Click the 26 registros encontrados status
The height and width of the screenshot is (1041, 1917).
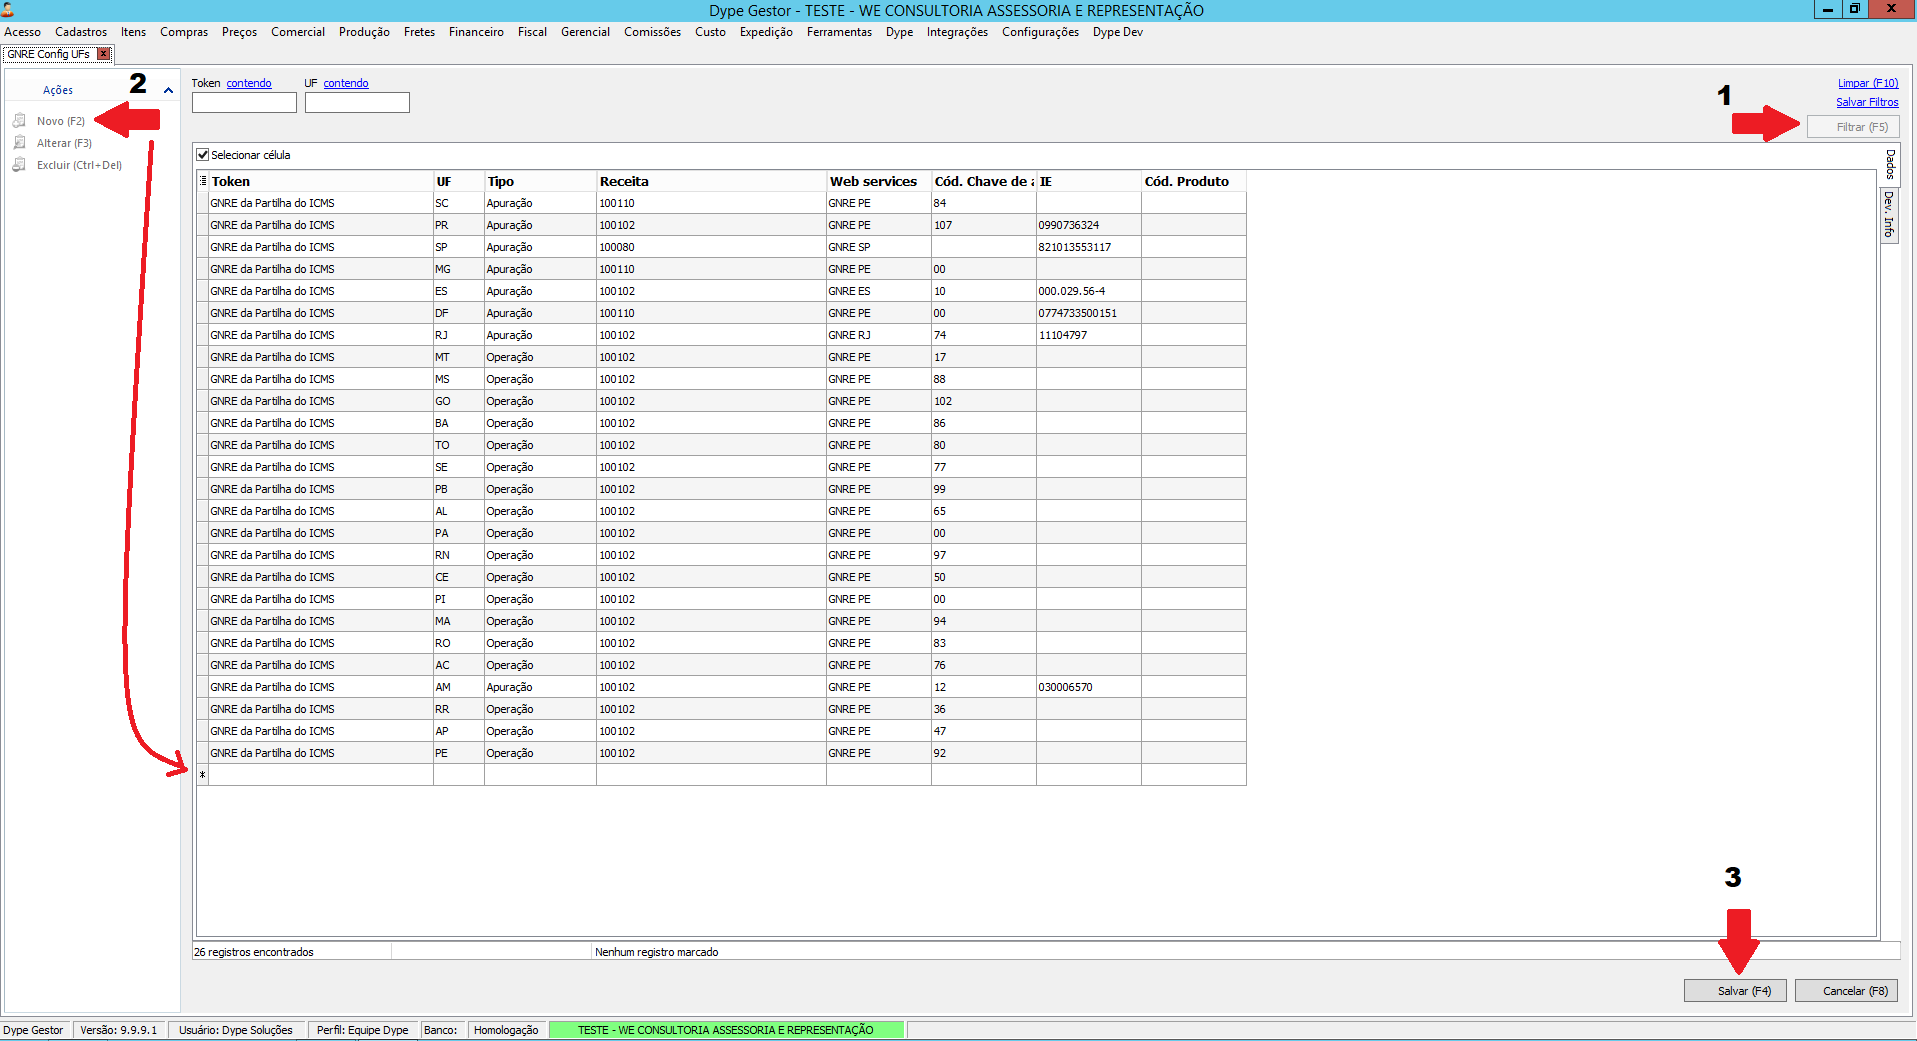(x=254, y=952)
